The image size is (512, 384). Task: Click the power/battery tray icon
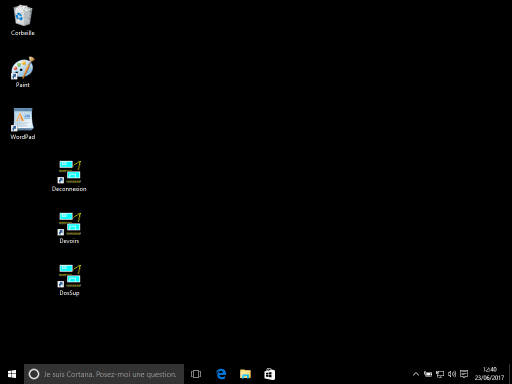[428, 374]
